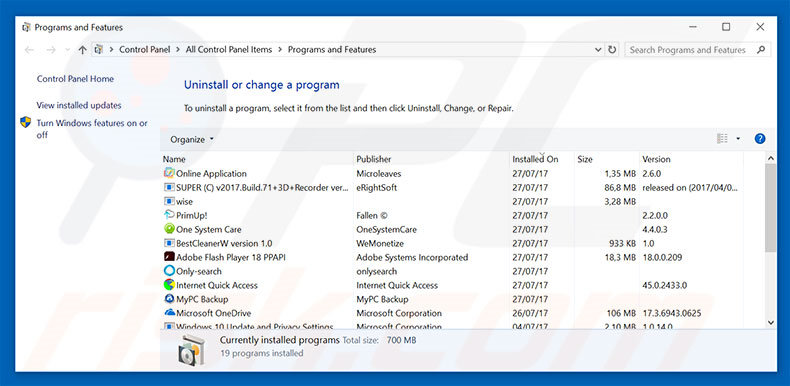790x386 pixels.
Task: Click the Programs and Features breadcrumb
Action: tap(332, 49)
